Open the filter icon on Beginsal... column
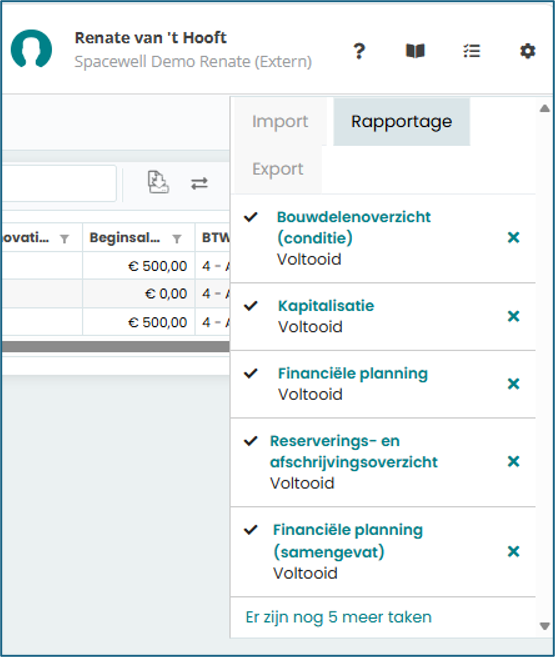 (x=177, y=238)
